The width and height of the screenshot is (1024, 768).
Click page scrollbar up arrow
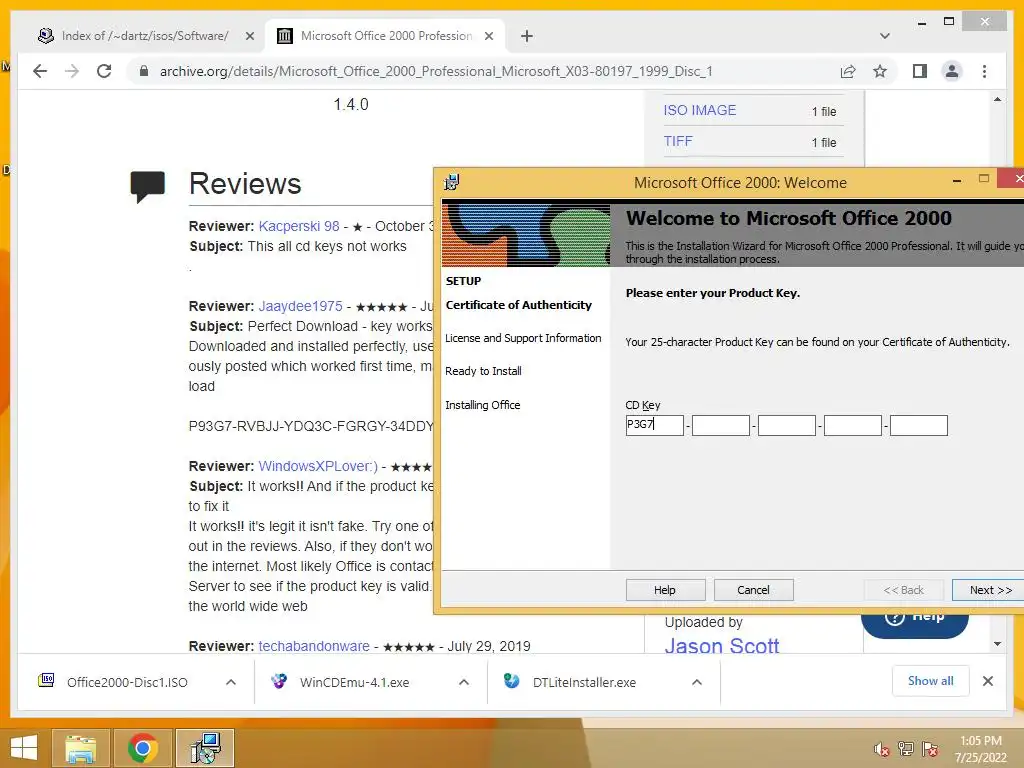click(997, 99)
